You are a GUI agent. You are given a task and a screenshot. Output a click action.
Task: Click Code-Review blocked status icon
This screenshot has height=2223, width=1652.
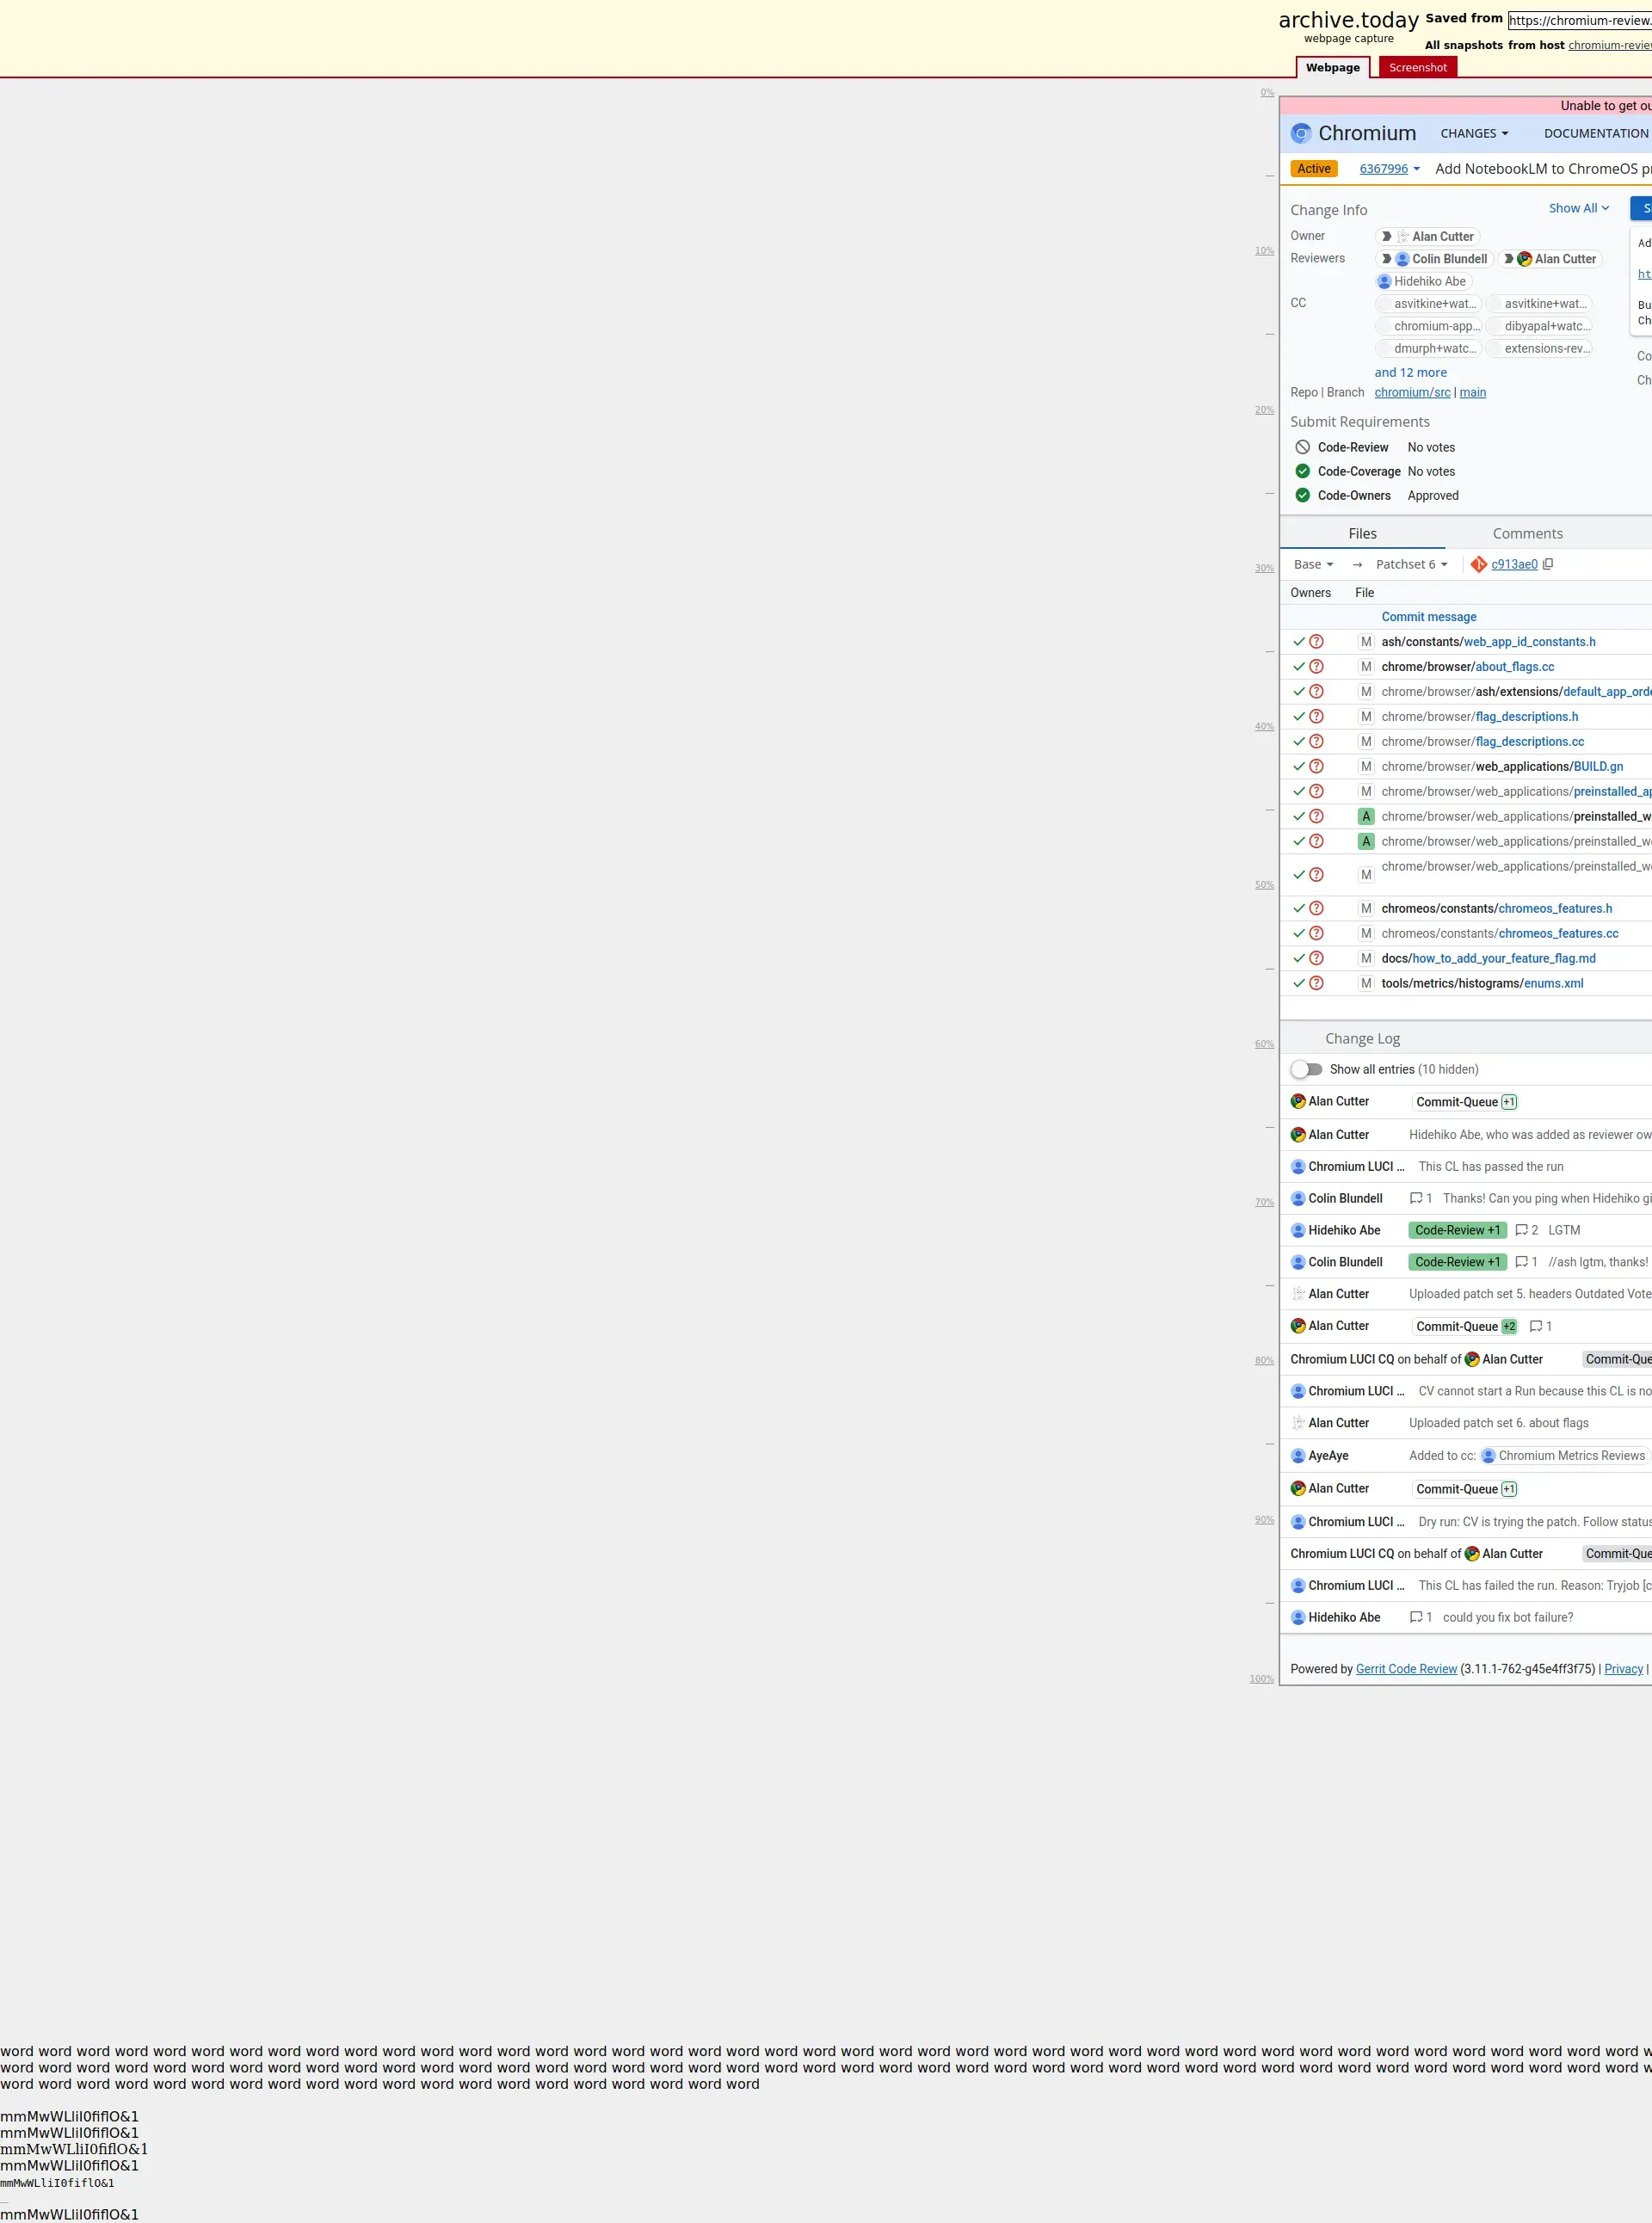1302,447
